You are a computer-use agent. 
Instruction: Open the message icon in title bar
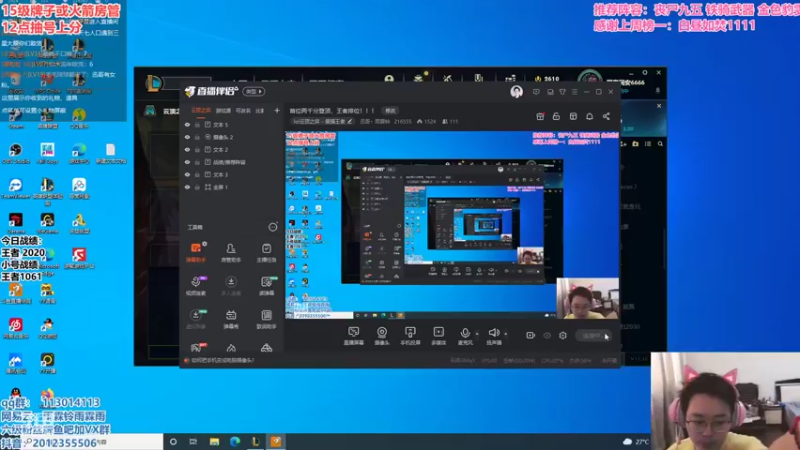pyautogui.click(x=536, y=92)
